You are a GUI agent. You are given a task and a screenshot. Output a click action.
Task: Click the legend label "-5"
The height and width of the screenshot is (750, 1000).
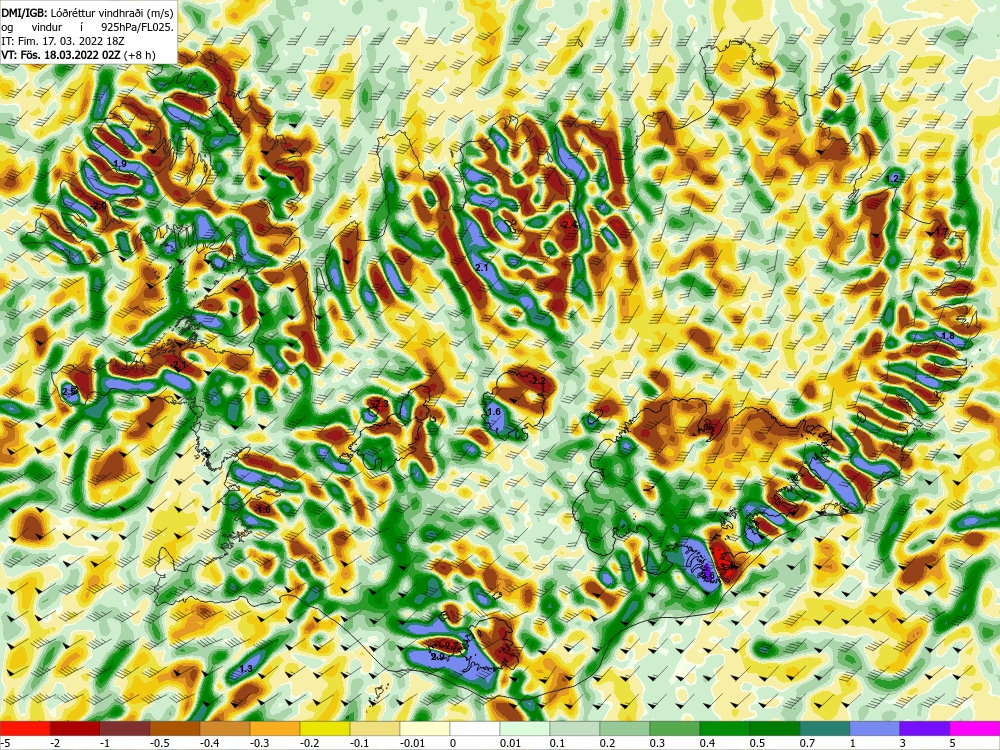tap(5, 743)
